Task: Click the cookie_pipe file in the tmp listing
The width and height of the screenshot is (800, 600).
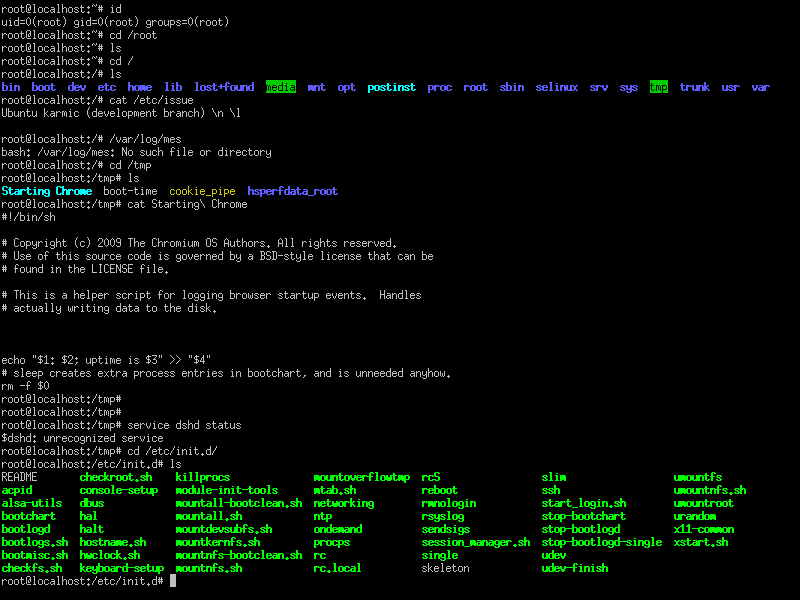Action: [203, 191]
